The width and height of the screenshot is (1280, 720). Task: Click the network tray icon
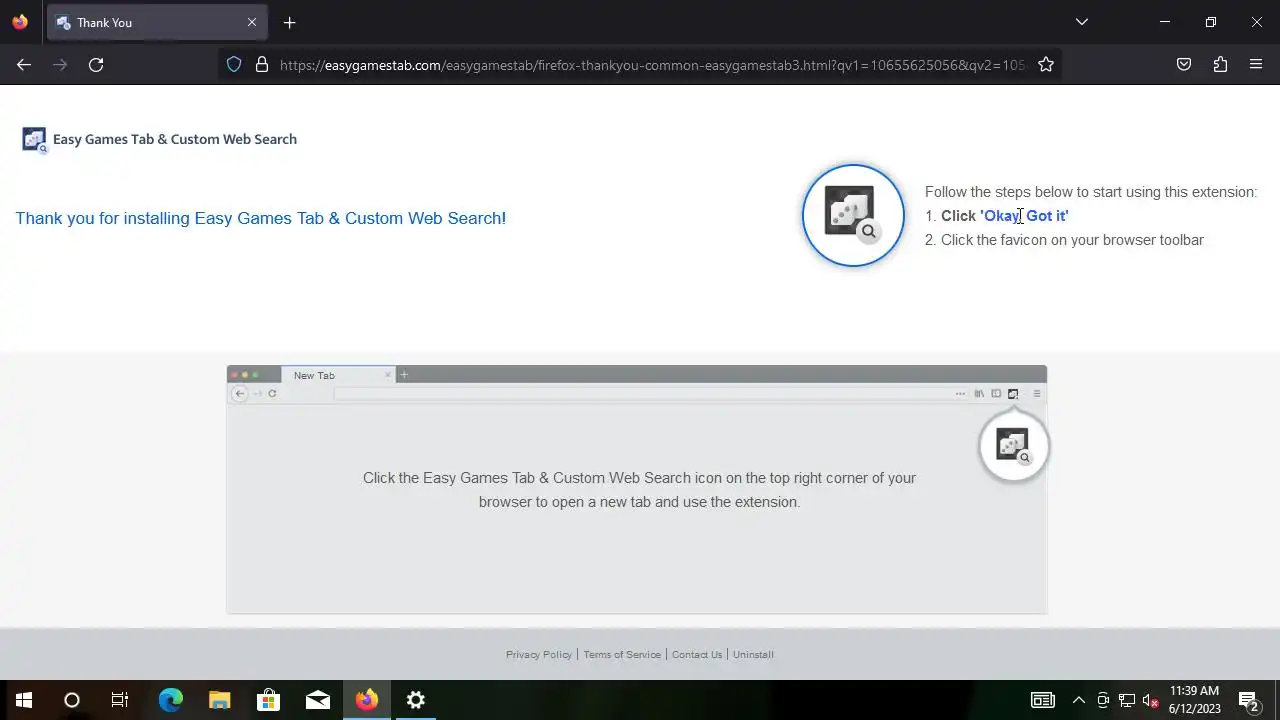coord(1127,700)
